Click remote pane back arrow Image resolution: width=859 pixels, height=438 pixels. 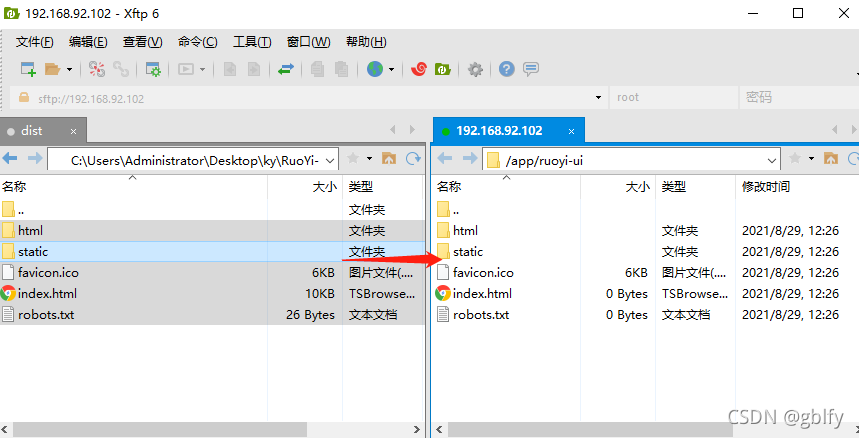[x=445, y=159]
